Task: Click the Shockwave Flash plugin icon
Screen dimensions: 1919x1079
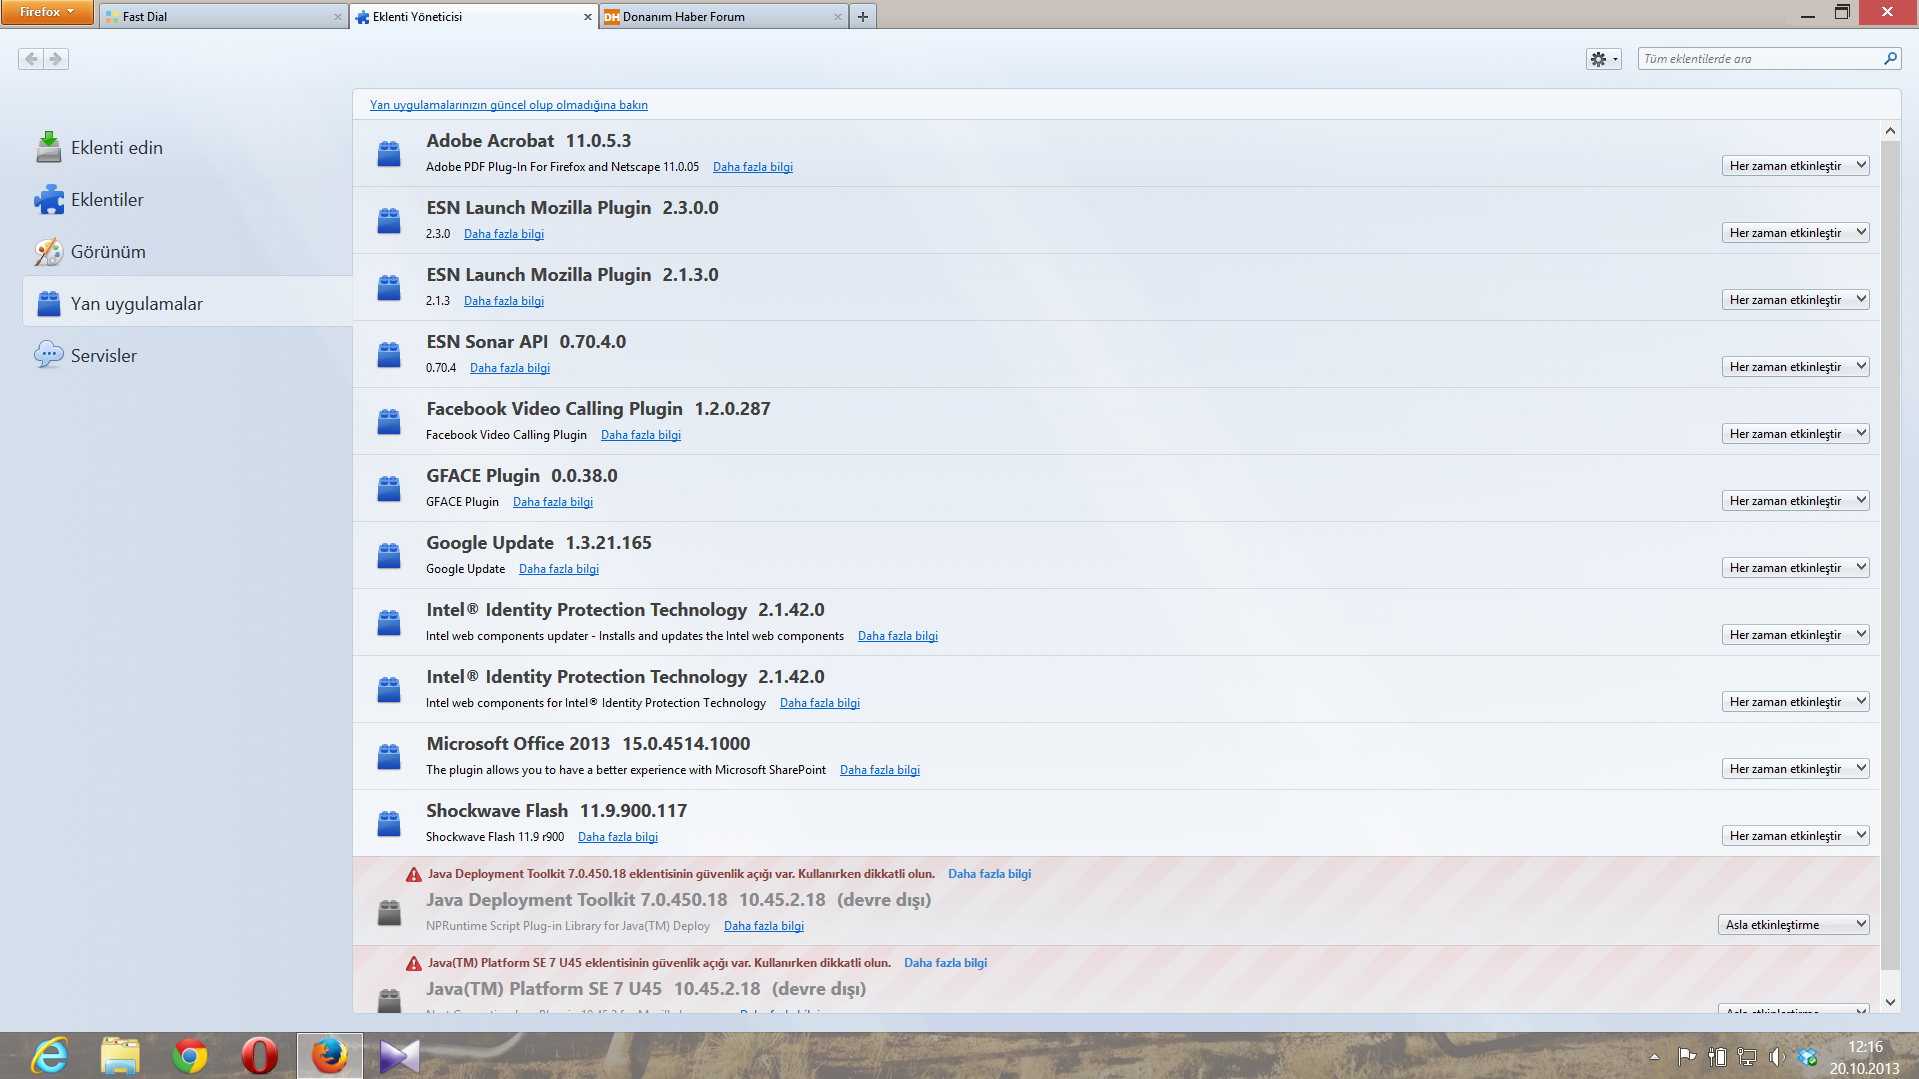Action: point(389,823)
